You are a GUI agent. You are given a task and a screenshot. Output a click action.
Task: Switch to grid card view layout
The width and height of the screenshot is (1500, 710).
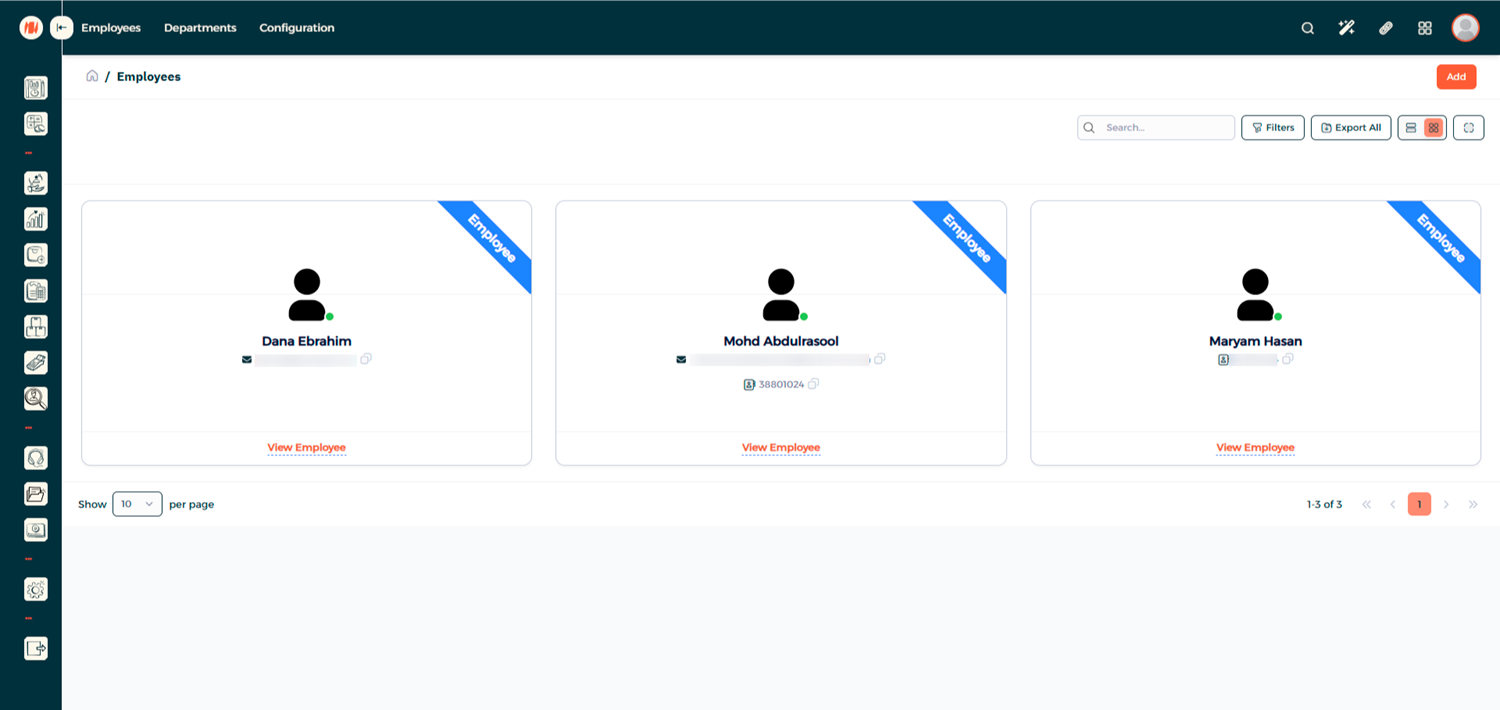coord(1433,128)
